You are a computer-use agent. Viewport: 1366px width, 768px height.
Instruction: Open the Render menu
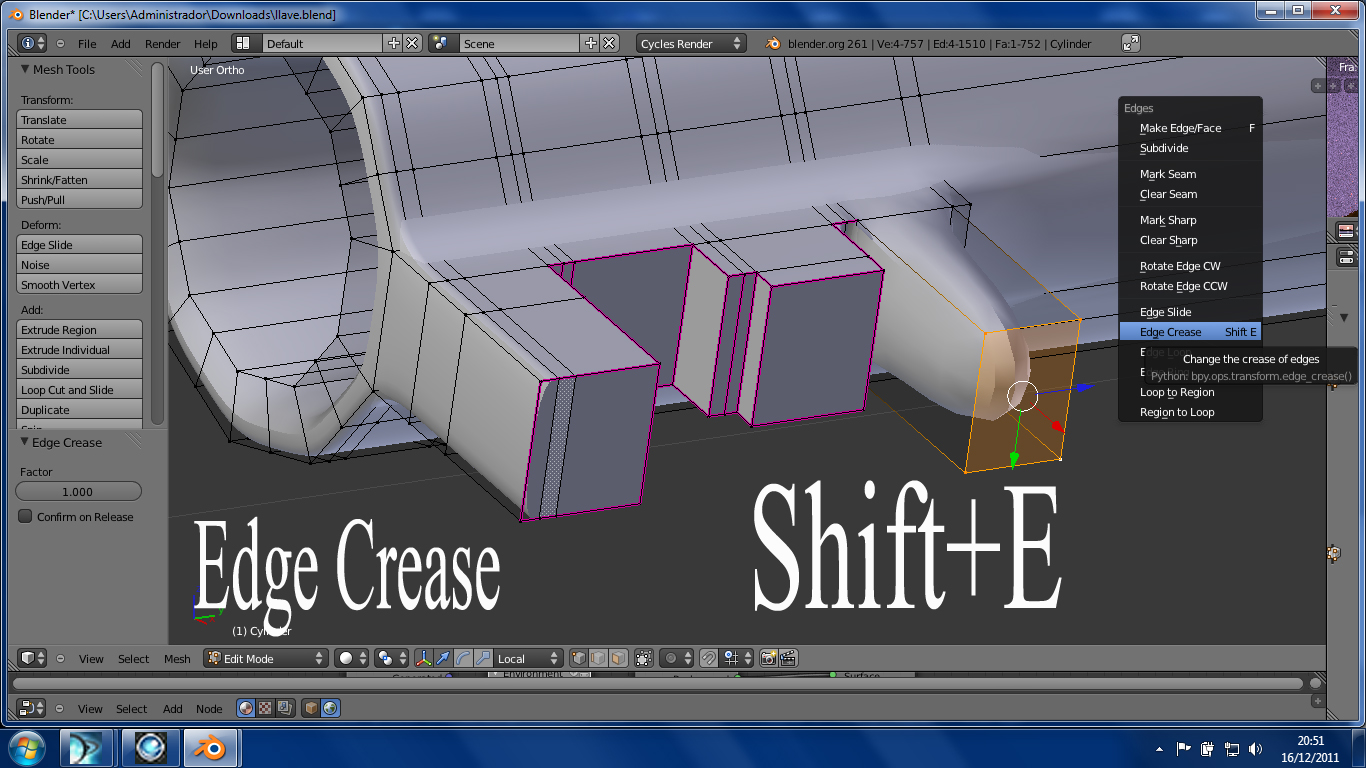point(163,44)
